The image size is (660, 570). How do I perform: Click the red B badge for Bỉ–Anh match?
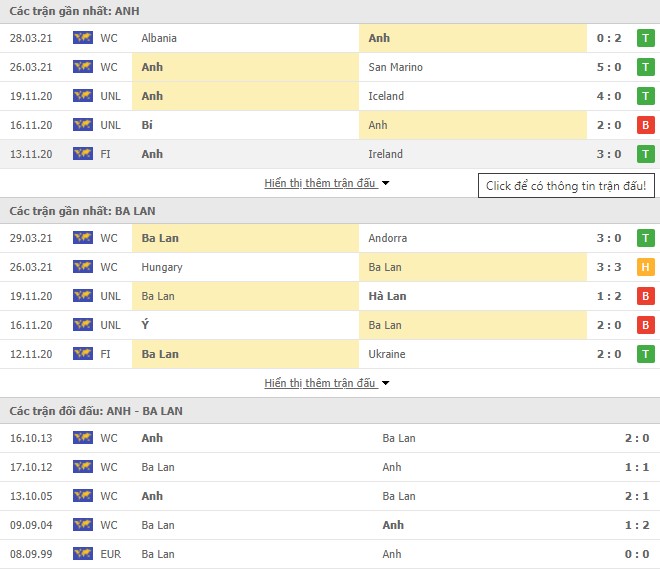point(646,125)
